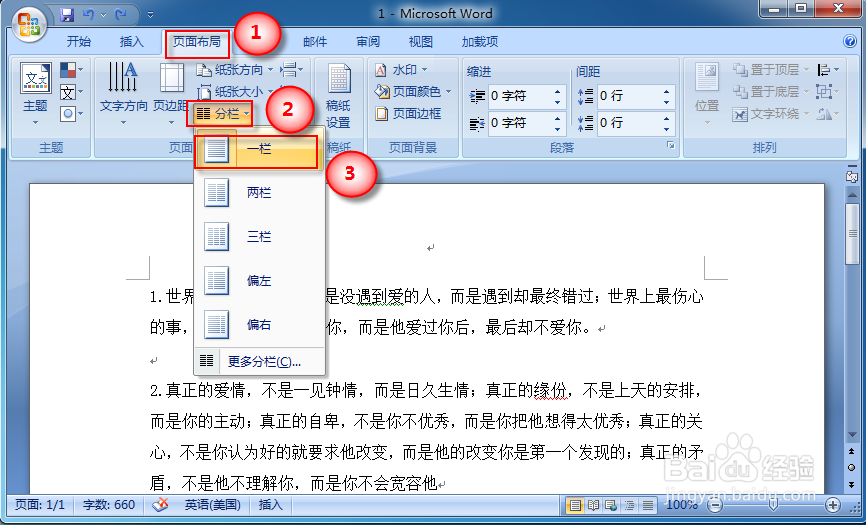Open the 主题 themes gallery button
866x525 pixels.
35,93
